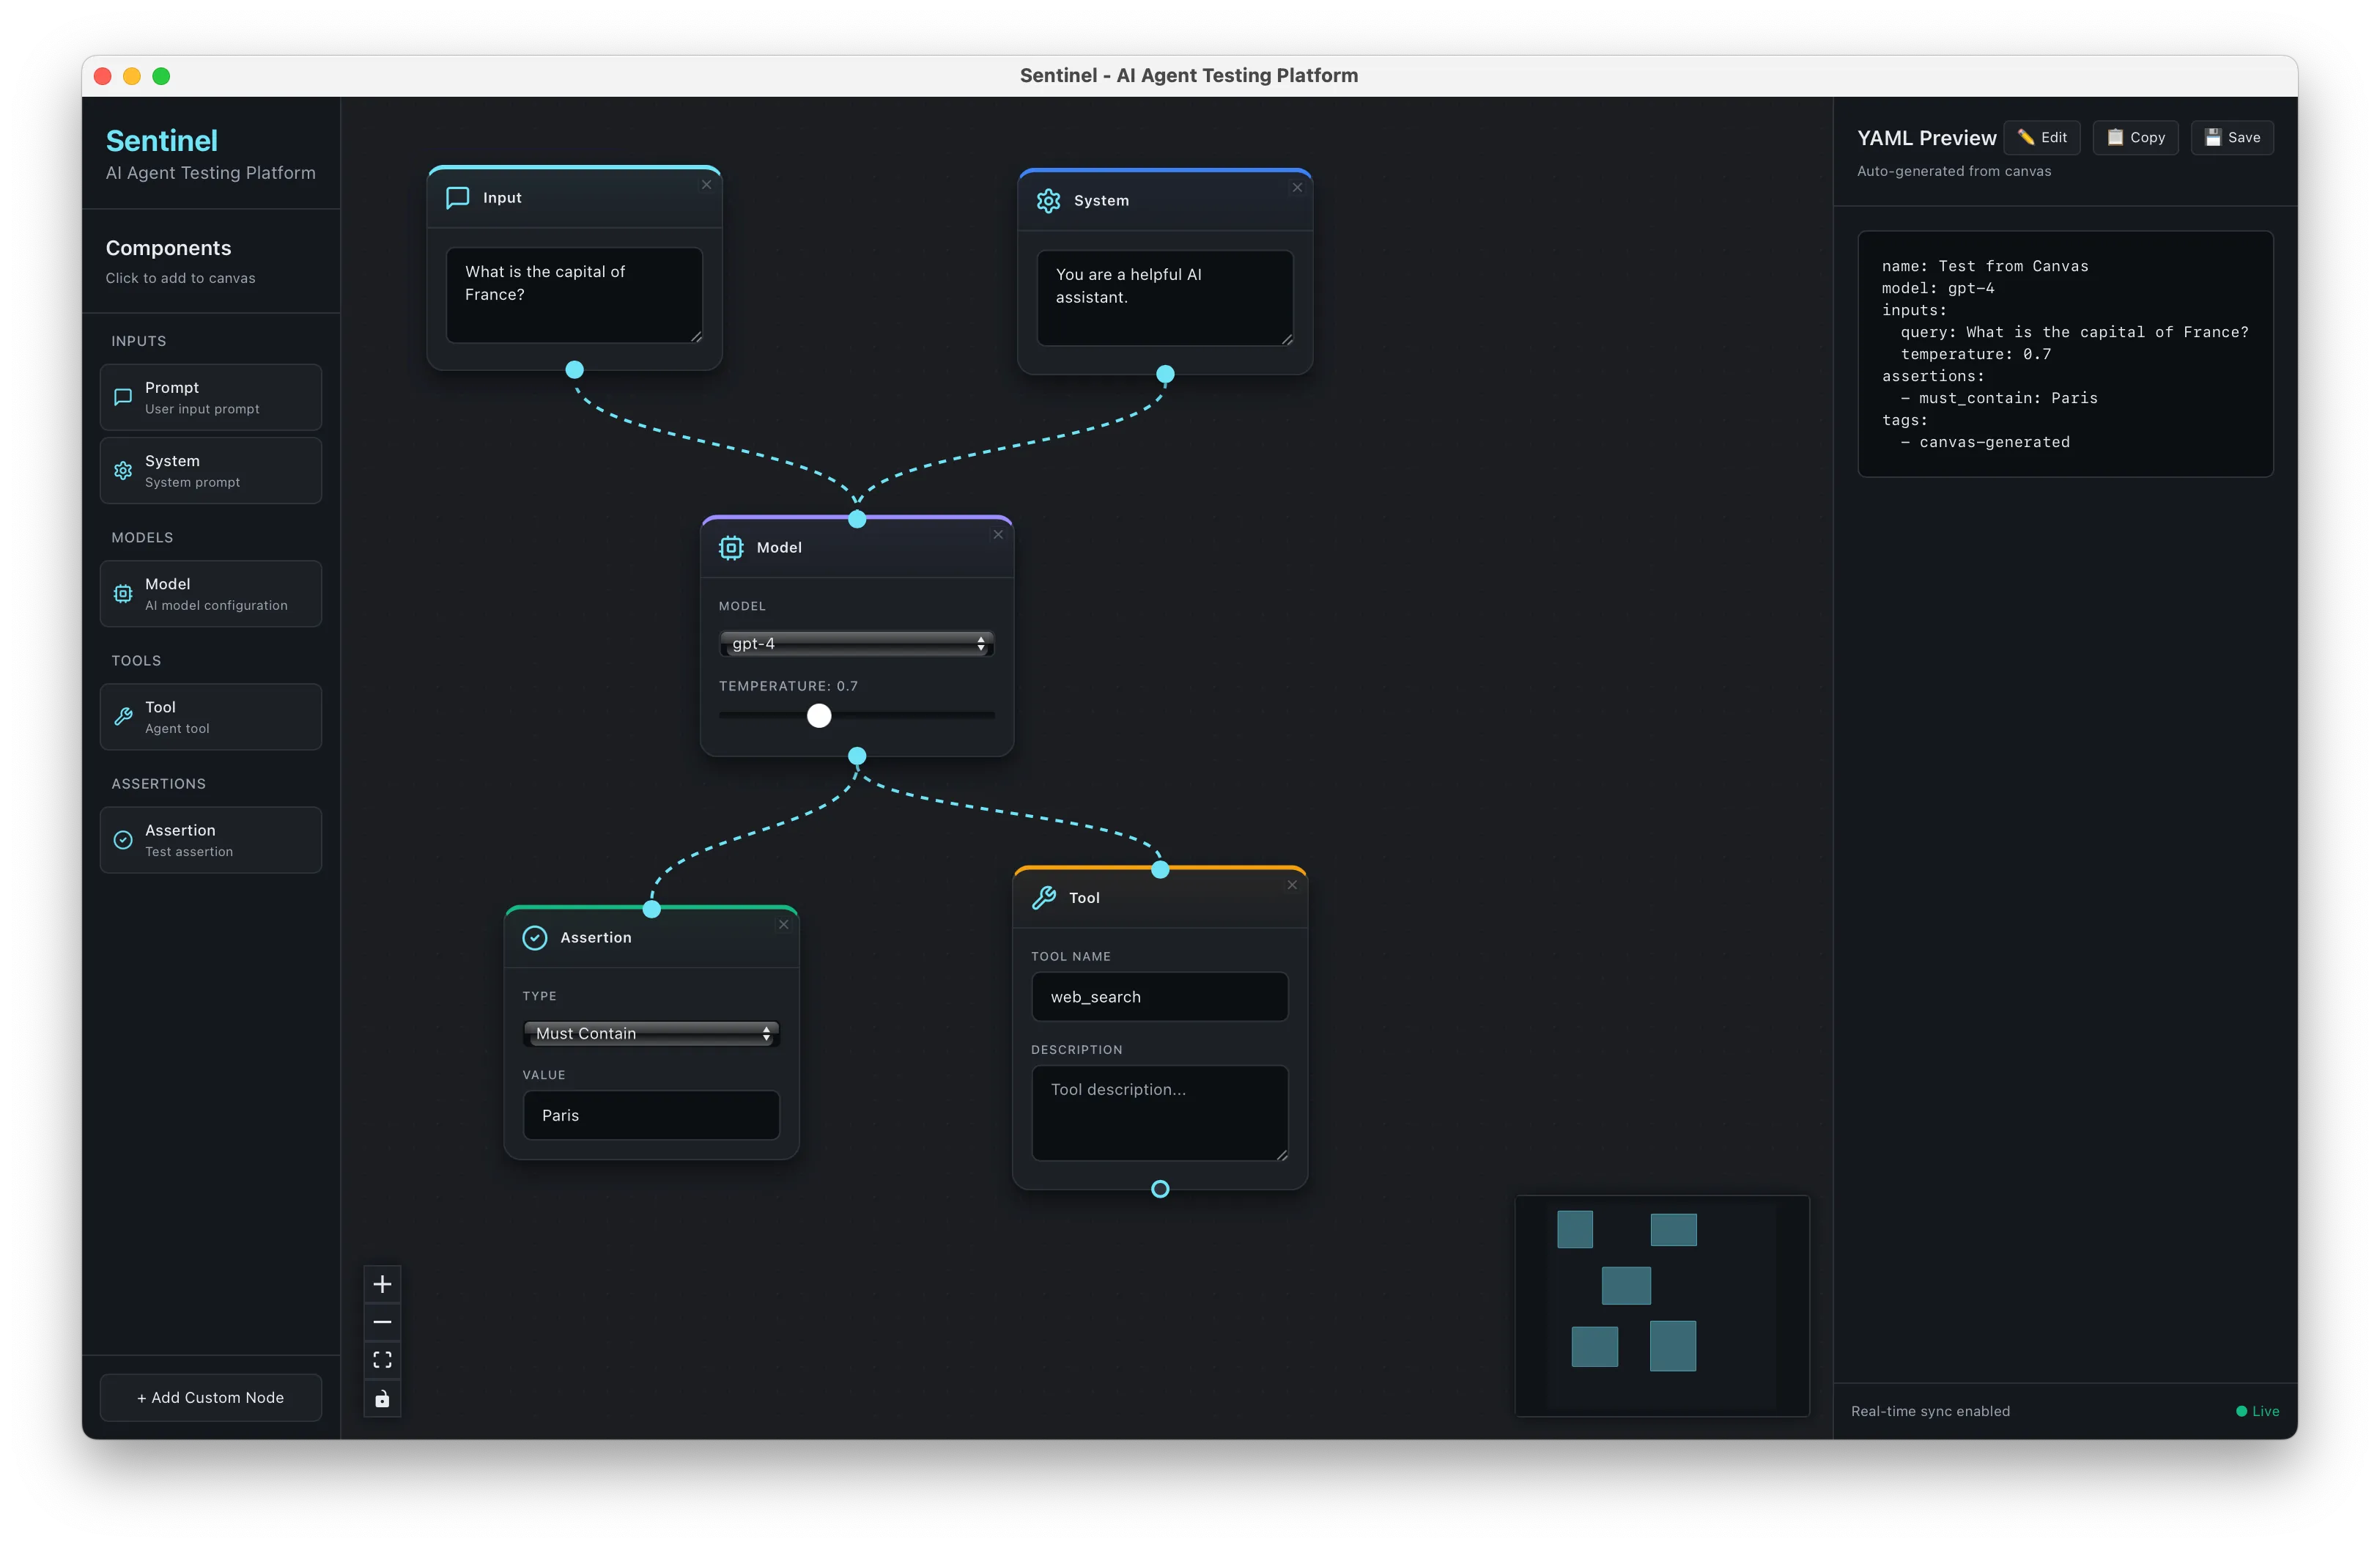The width and height of the screenshot is (2380, 1548).
Task: Add a Model component to canvas
Action: [x=211, y=593]
